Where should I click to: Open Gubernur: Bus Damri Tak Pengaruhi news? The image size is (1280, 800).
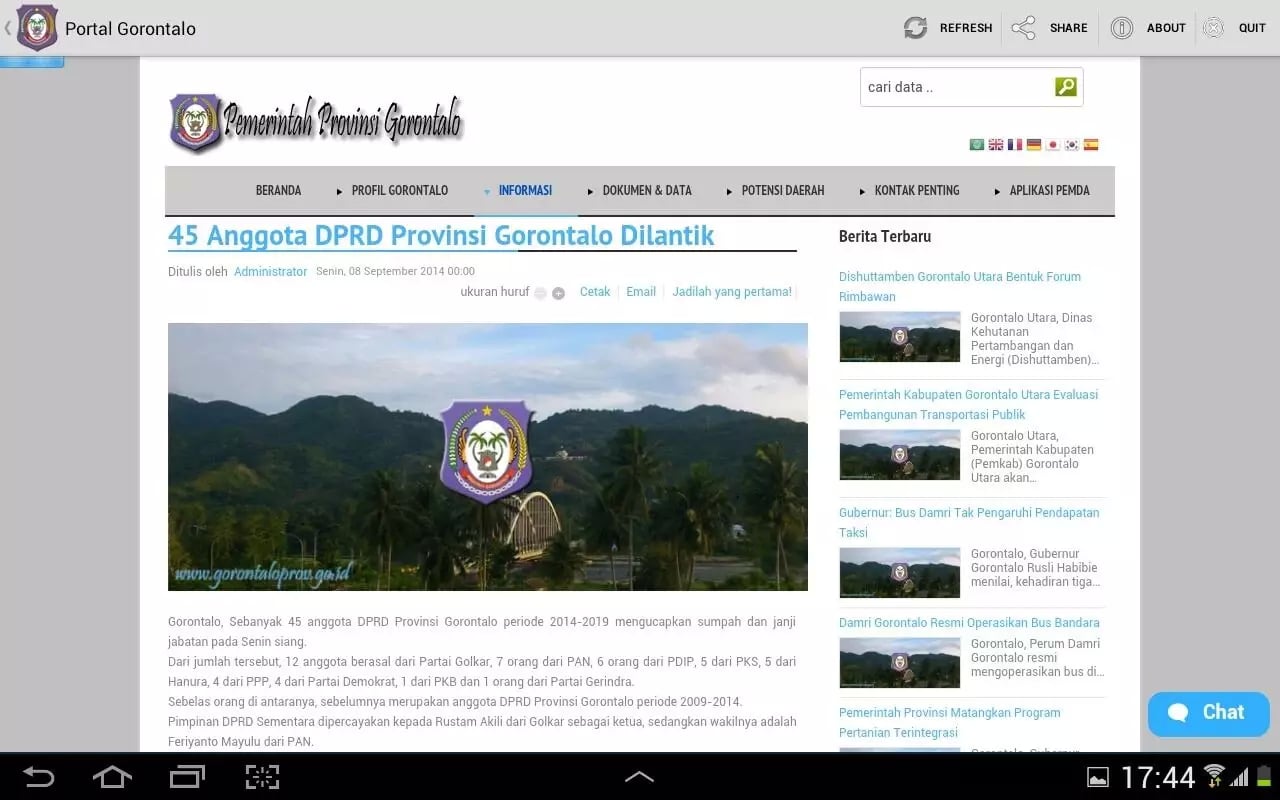click(969, 522)
